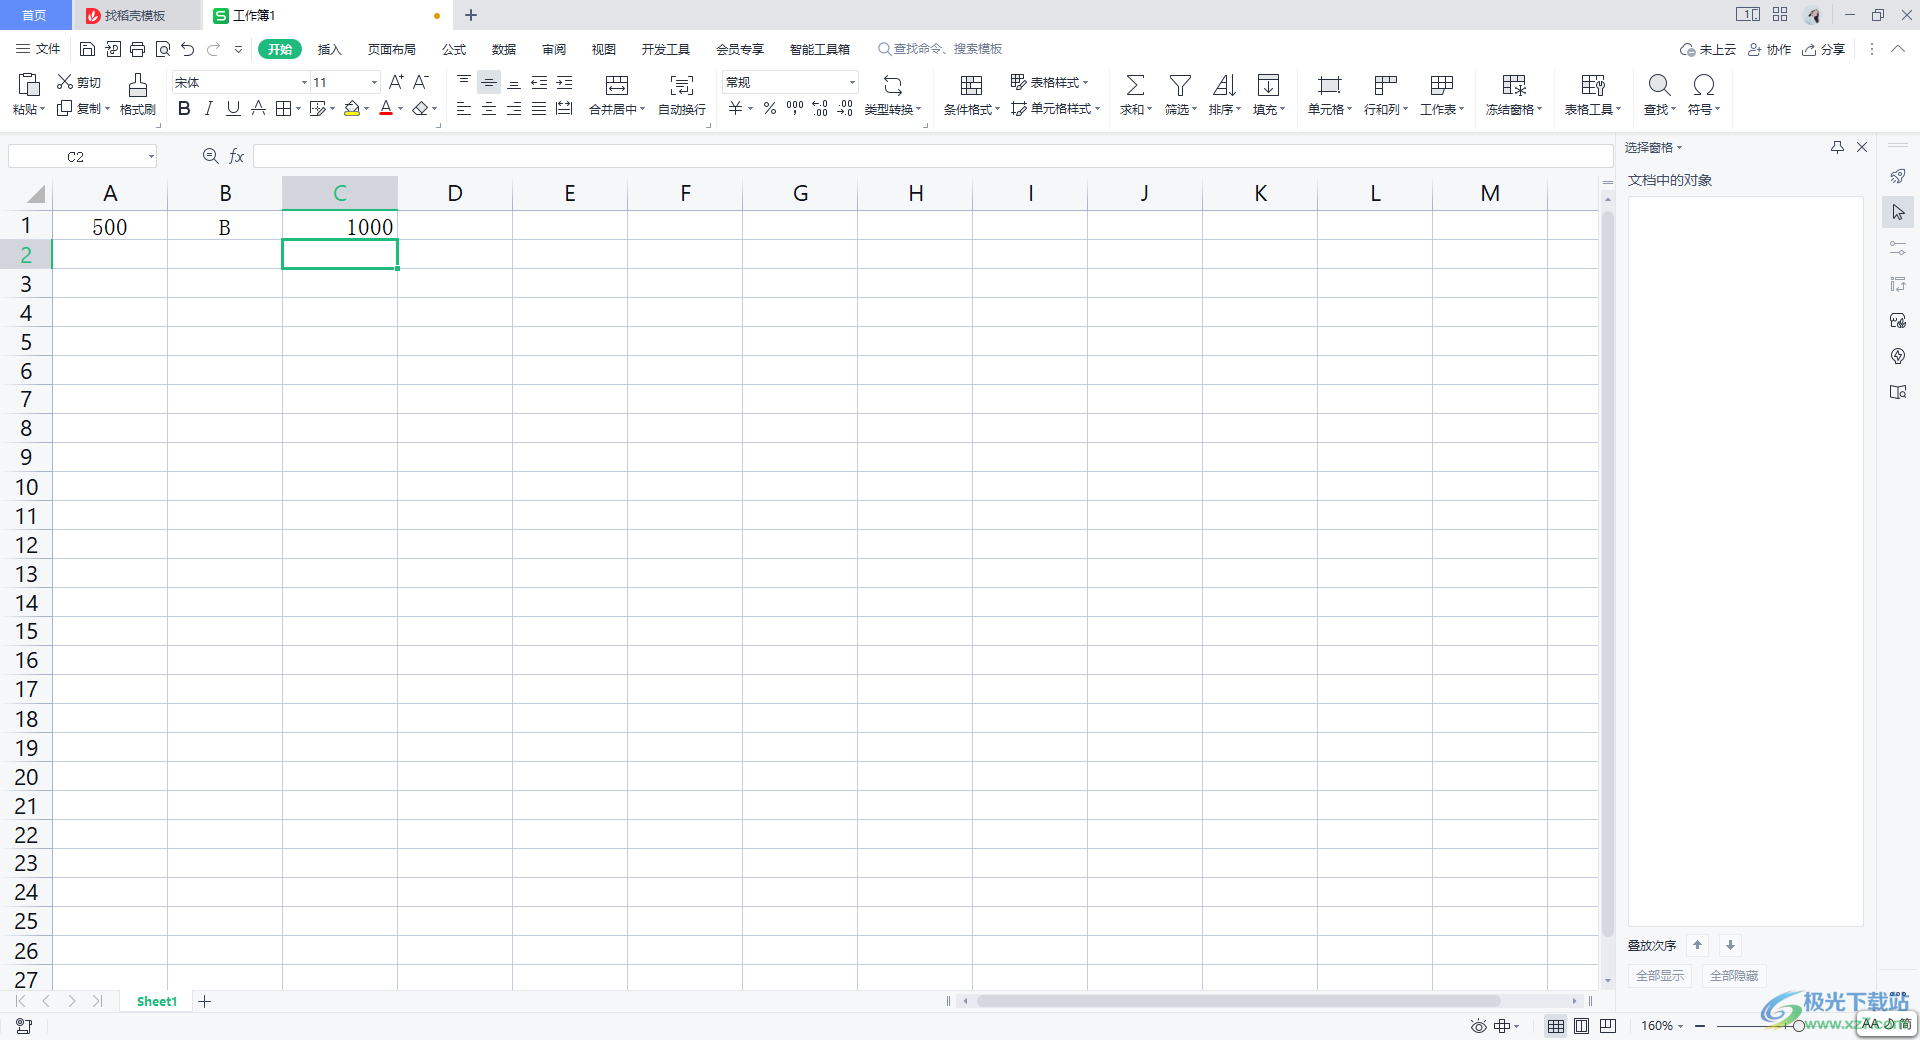Increase decimal places icon
This screenshot has height=1040, width=1920.
click(x=820, y=108)
